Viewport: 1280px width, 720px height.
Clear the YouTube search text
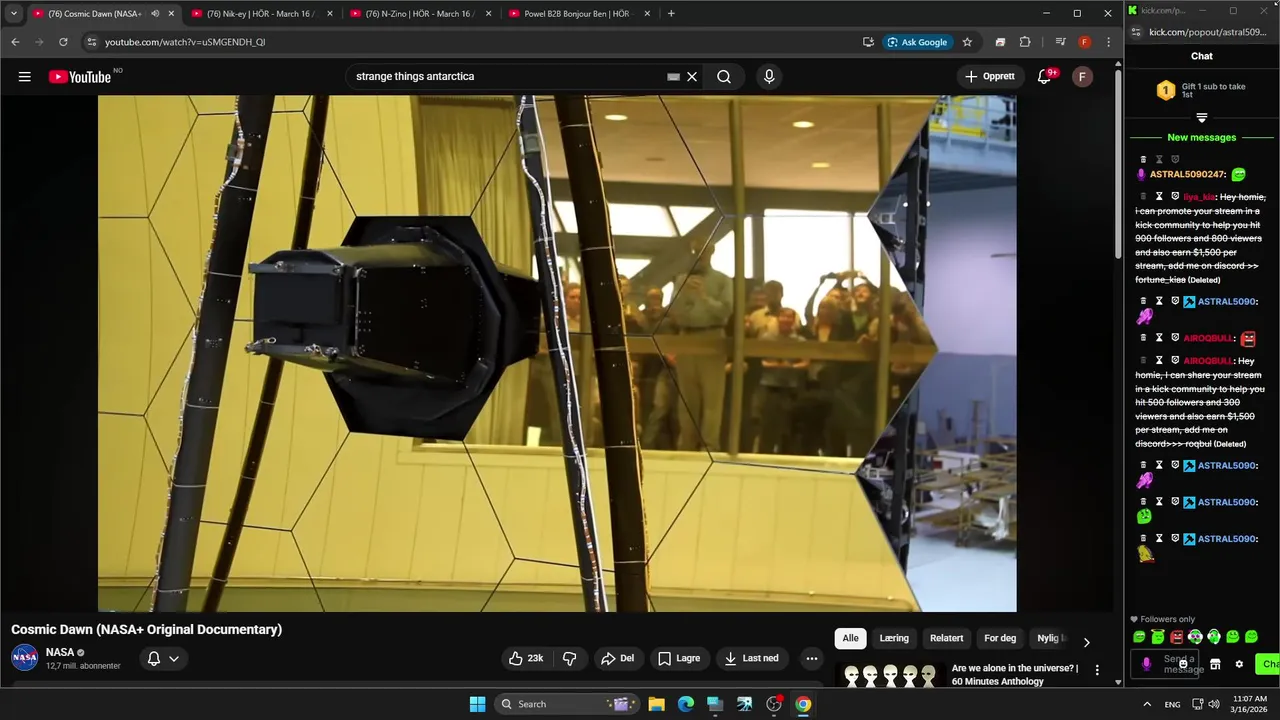click(691, 77)
